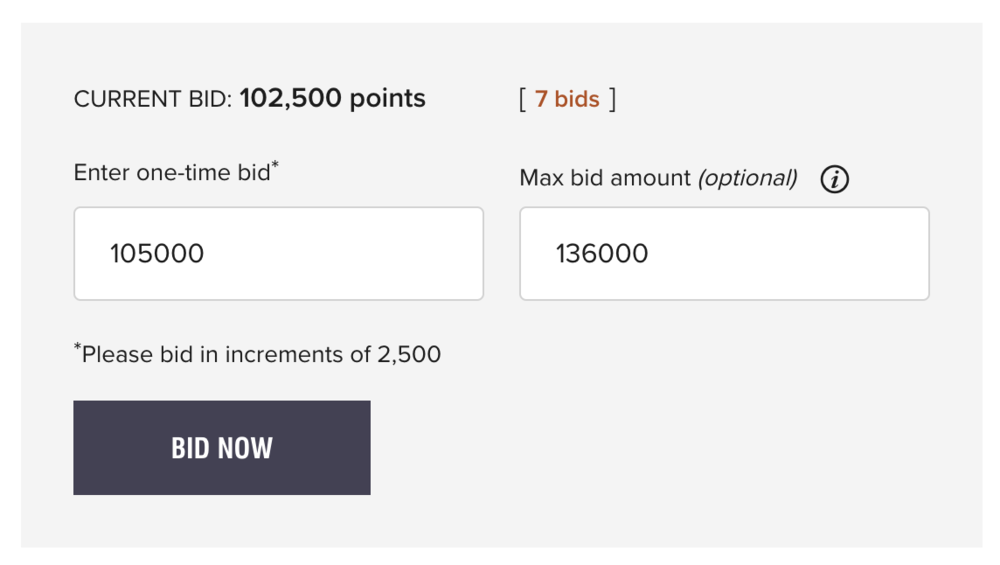Focus the one-time bid input field
The image size is (1000, 565).
click(278, 253)
